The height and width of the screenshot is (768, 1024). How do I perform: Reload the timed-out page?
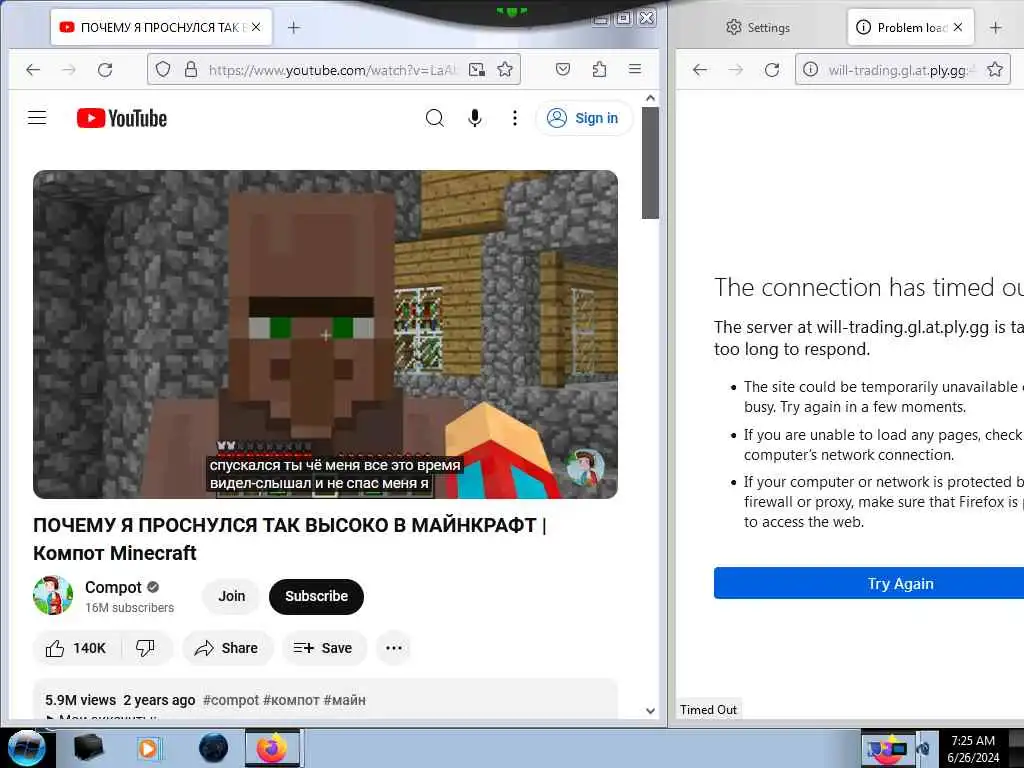tap(771, 69)
